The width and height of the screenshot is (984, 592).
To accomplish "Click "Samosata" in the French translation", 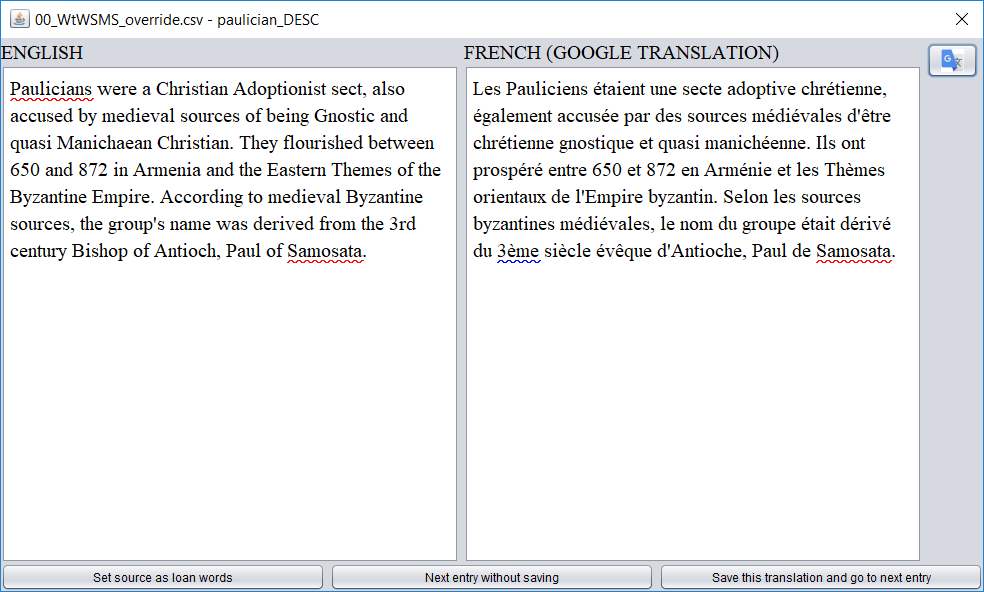I will [855, 251].
